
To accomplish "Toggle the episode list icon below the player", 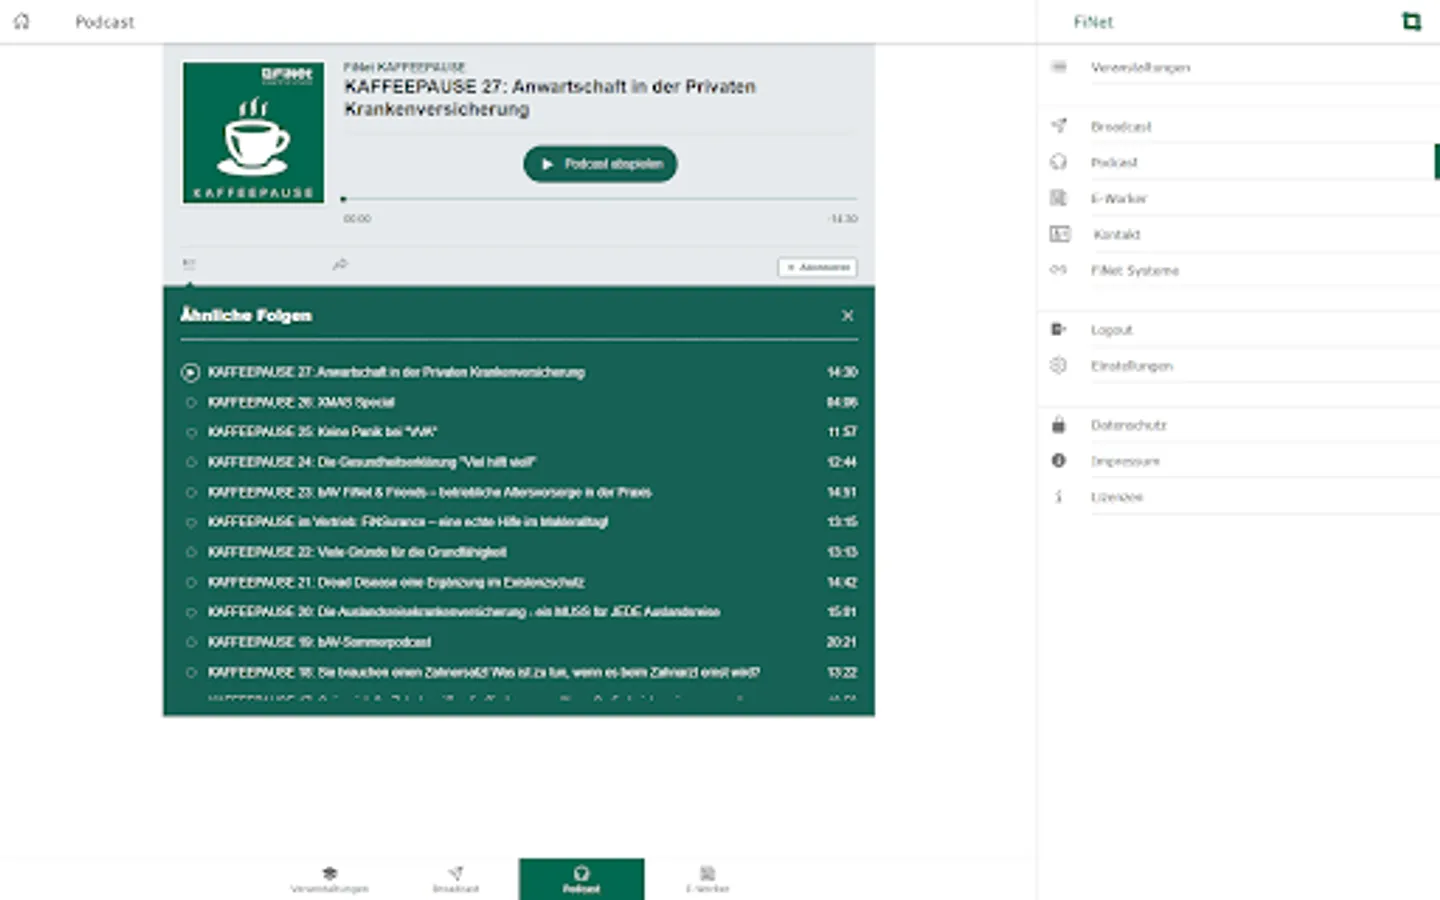I will click(189, 265).
